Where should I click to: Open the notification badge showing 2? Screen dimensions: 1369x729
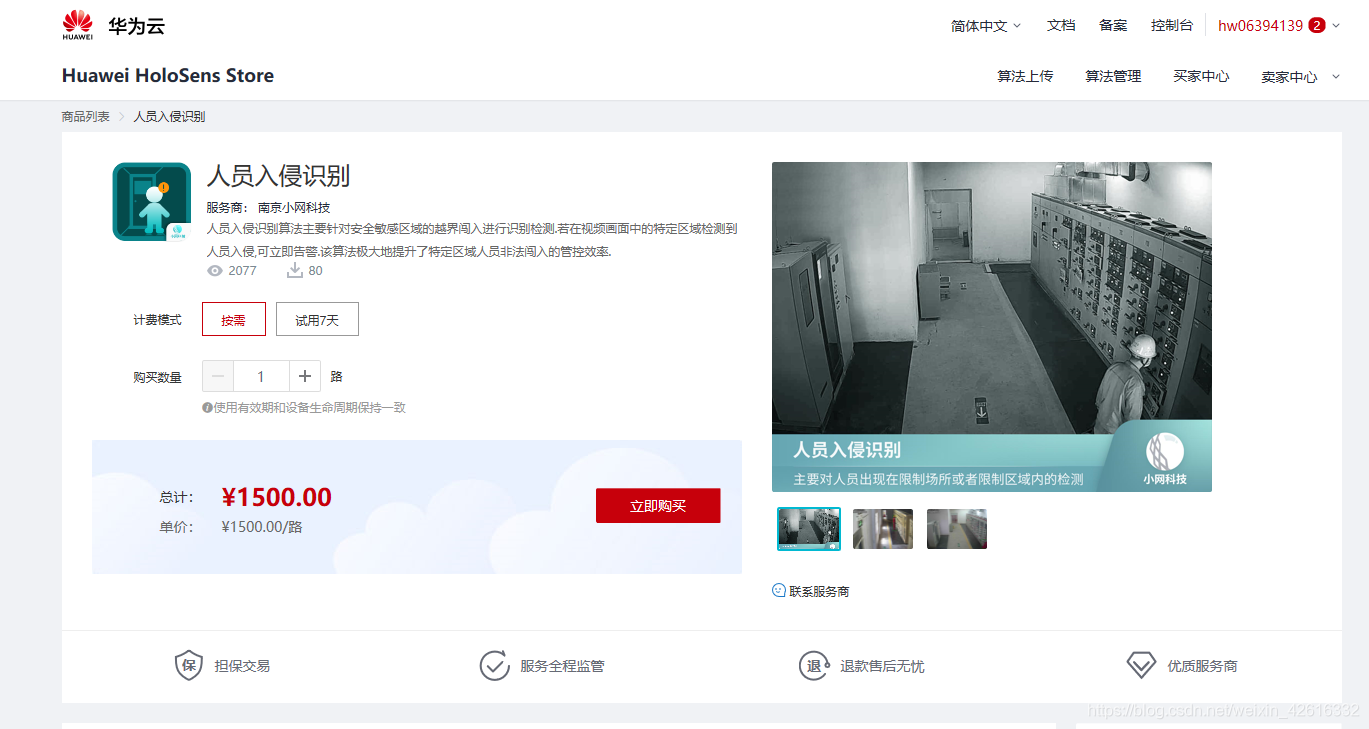[1316, 25]
